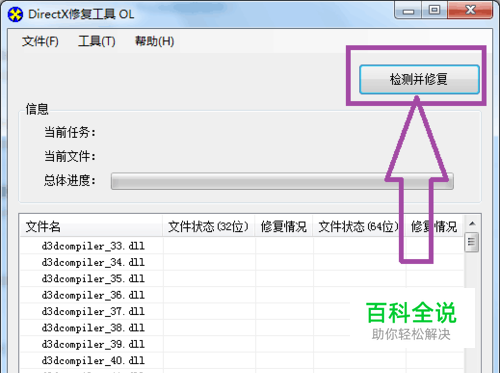Viewport: 500px width, 373px height.
Task: Open the 帮助(H) menu
Action: tap(154, 41)
